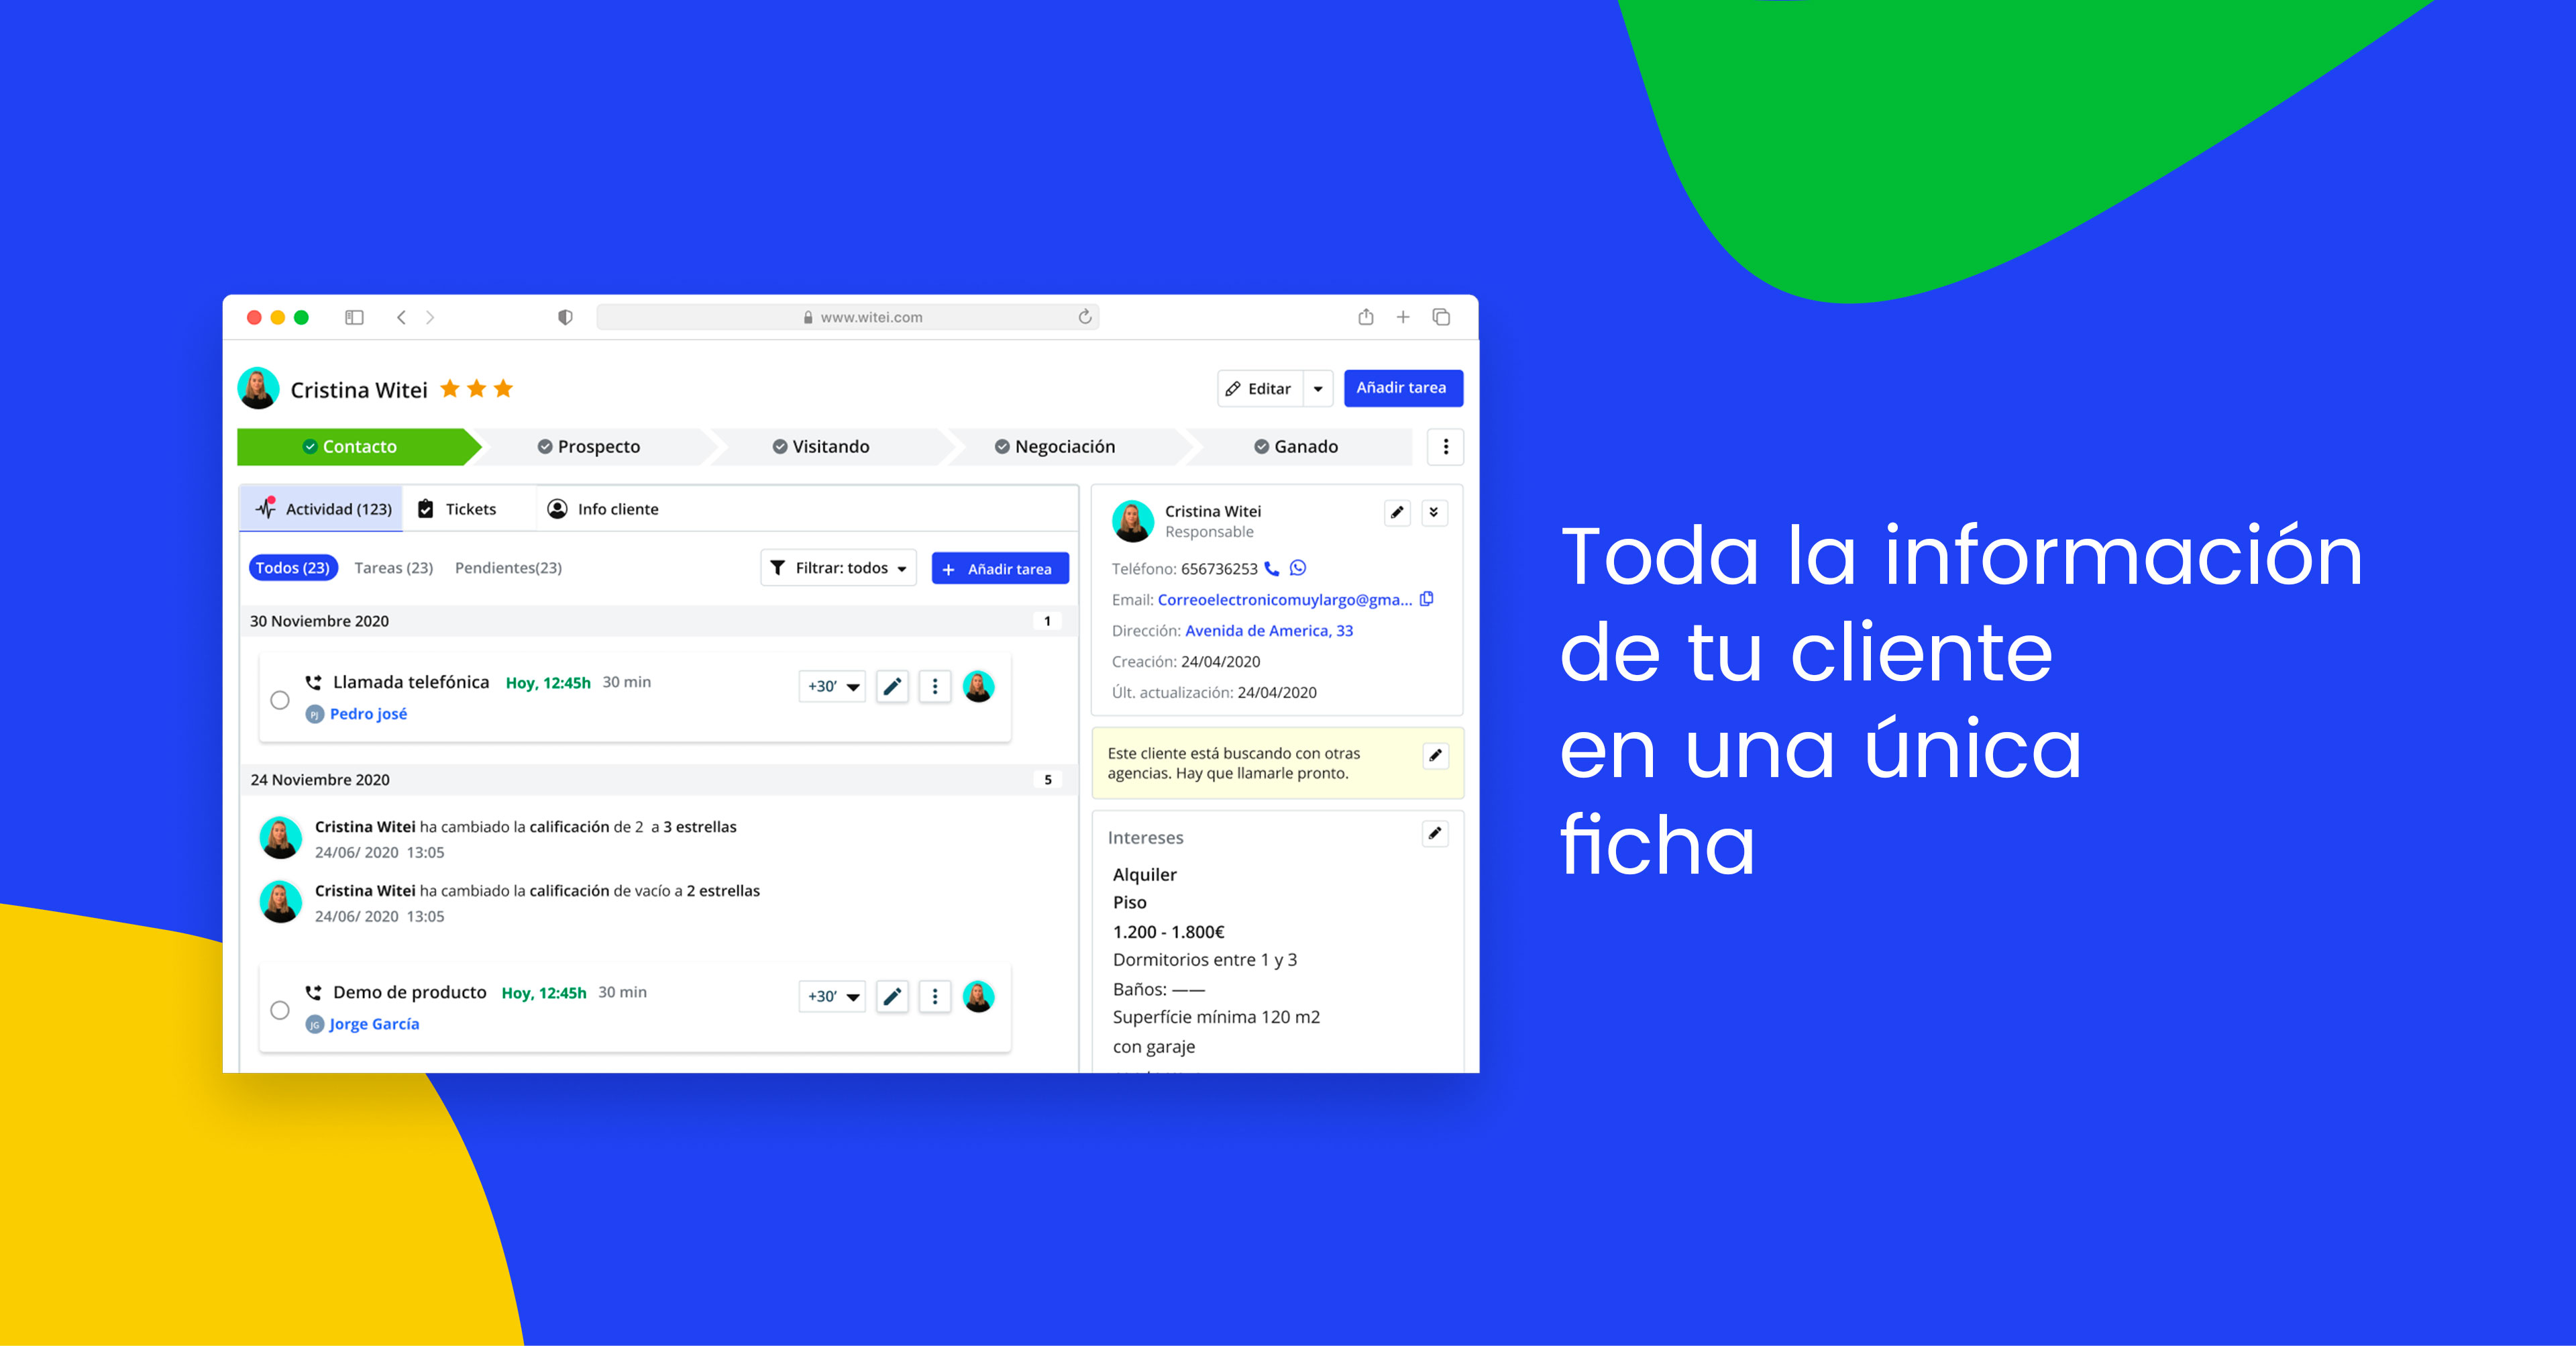Check off the Demo de producto task
This screenshot has height=1346, width=2576.
pyautogui.click(x=280, y=1010)
